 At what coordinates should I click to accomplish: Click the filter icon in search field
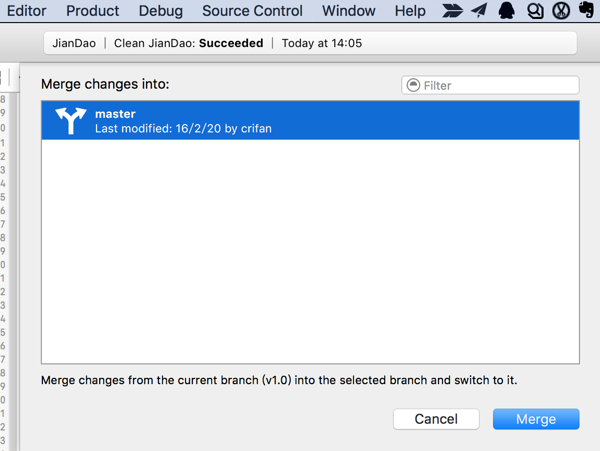412,86
